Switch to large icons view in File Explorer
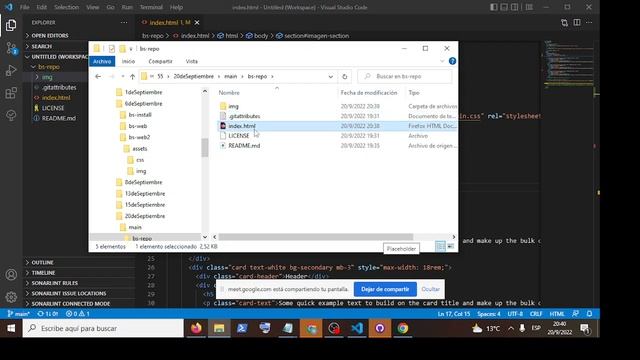Screen dimensions: 640x360 451,246
